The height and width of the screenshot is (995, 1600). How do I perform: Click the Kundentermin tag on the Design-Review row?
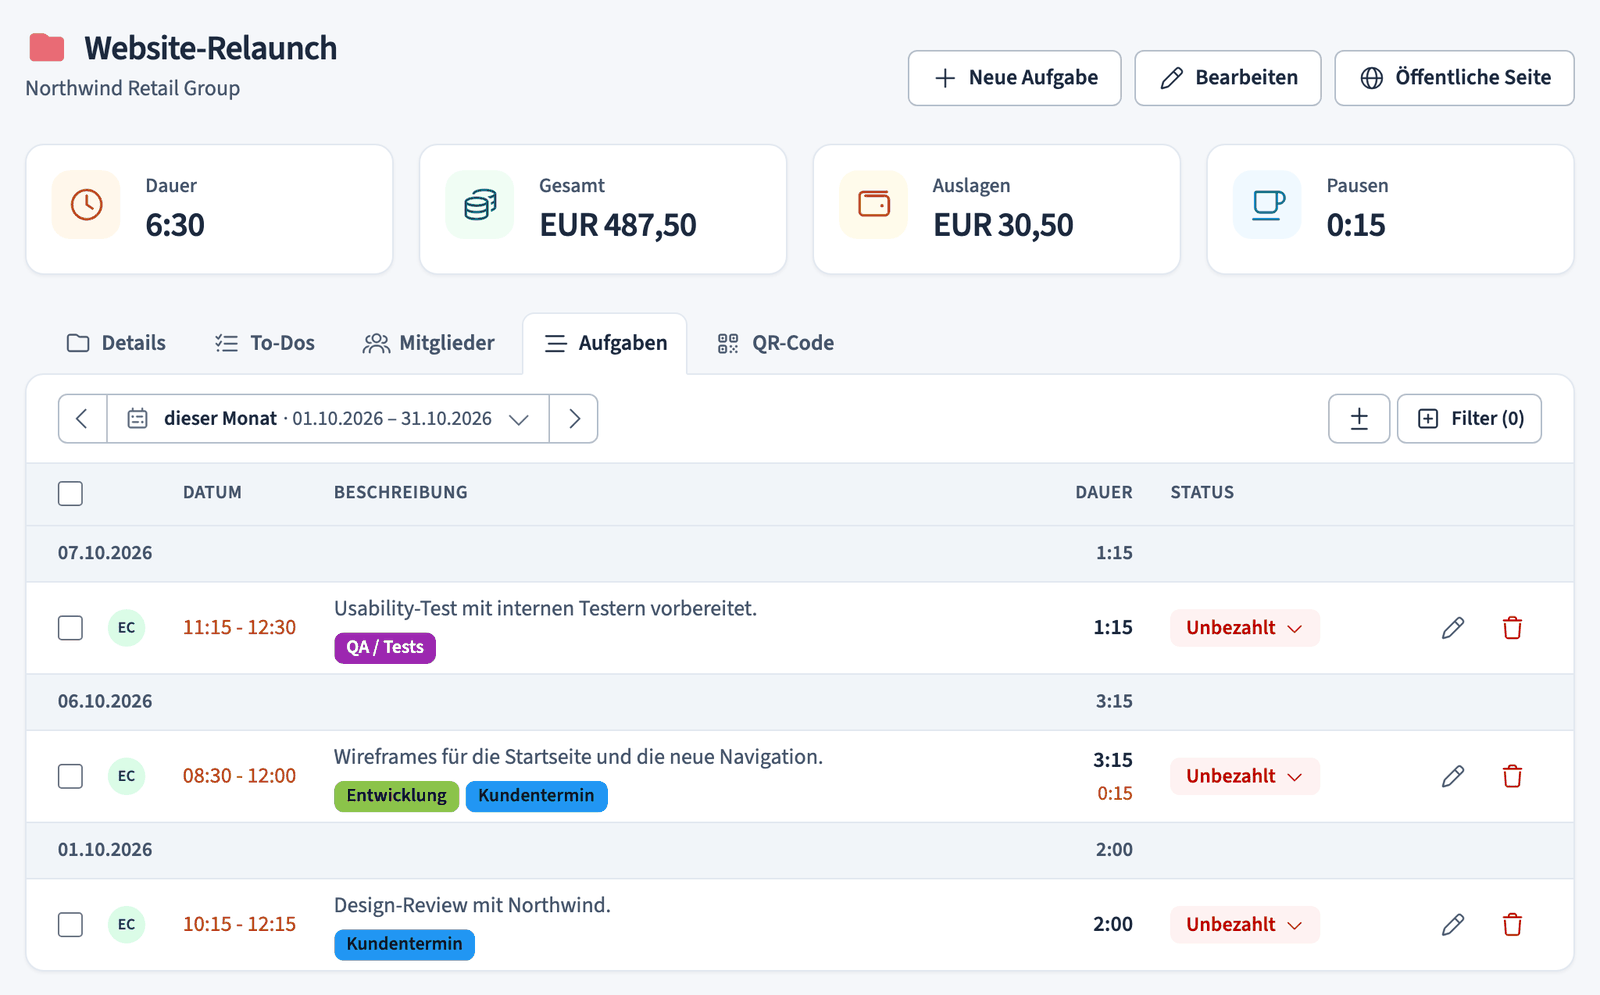coord(405,944)
